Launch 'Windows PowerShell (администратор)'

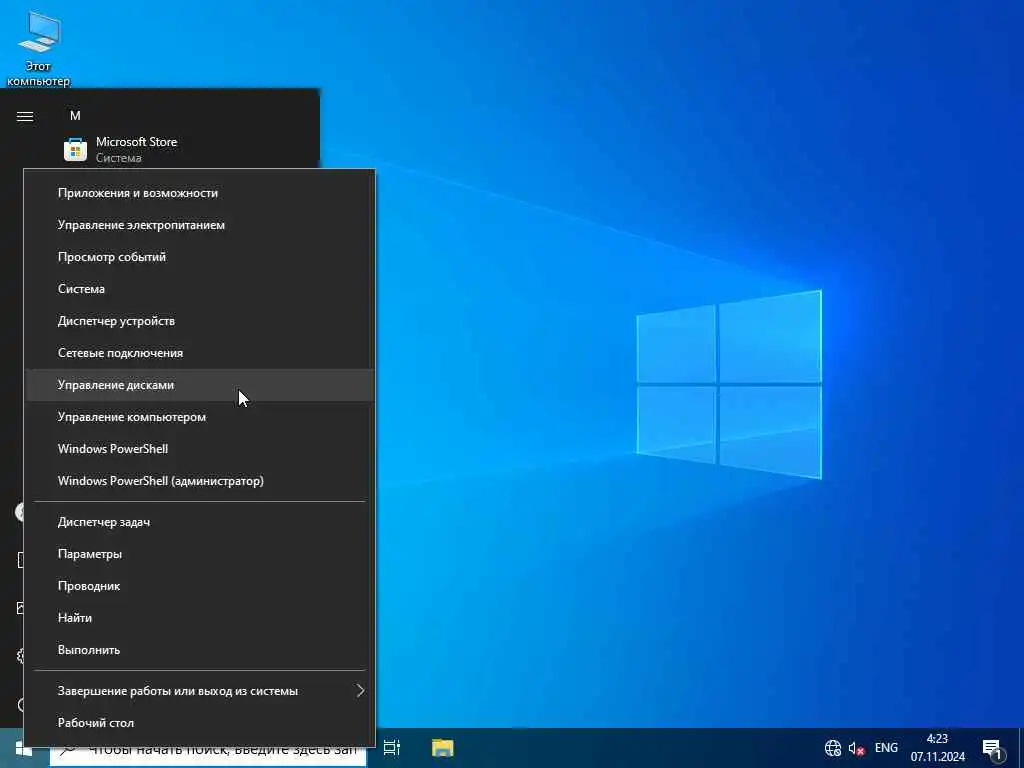(x=199, y=481)
